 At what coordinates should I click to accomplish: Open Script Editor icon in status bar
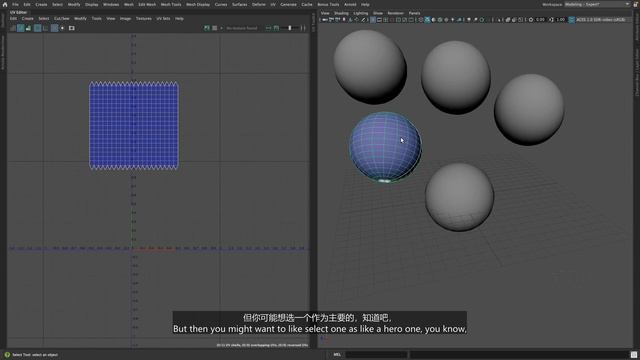click(633, 355)
